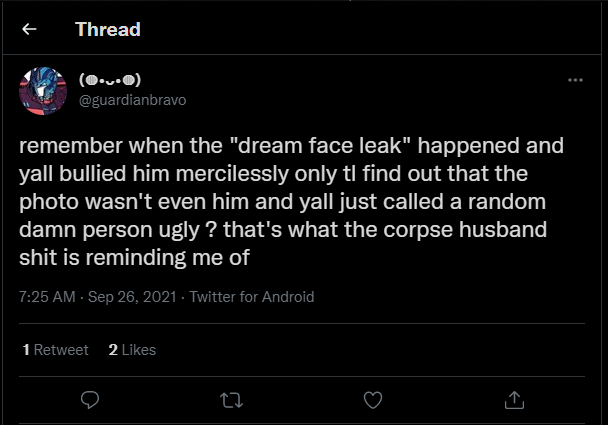Click the Thread header title

[x=108, y=29]
